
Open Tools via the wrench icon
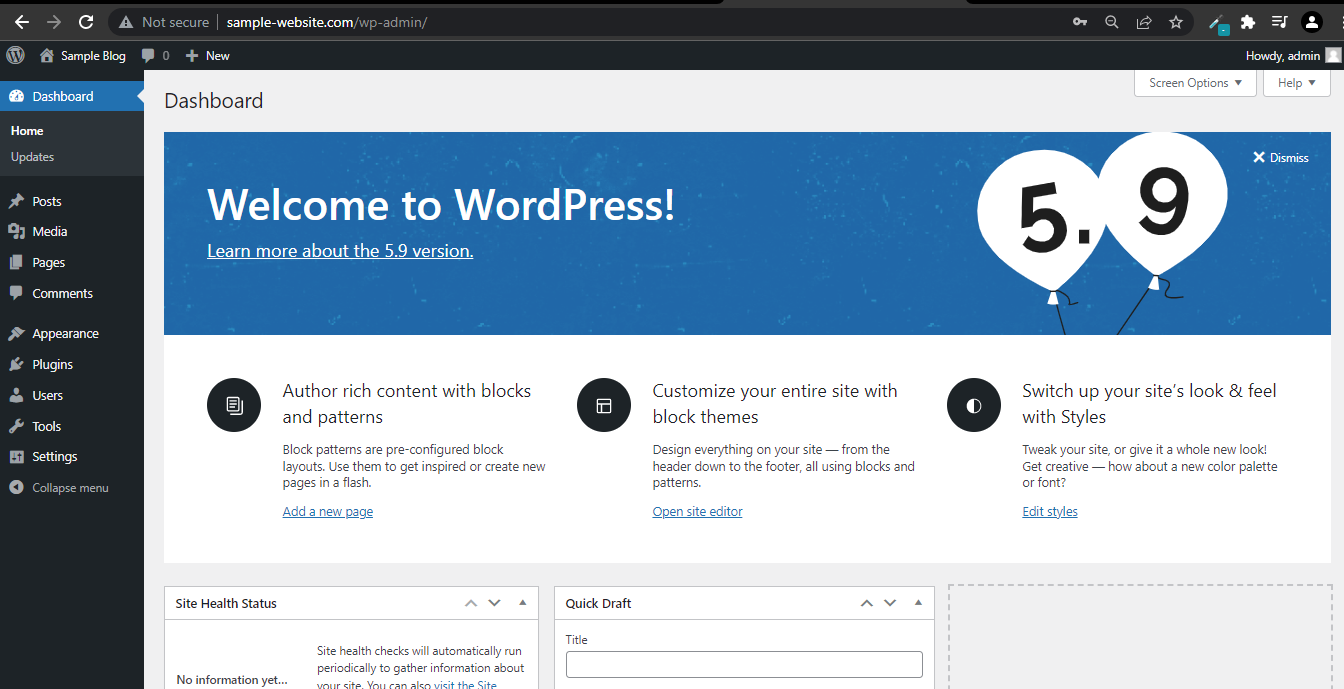pos(16,426)
